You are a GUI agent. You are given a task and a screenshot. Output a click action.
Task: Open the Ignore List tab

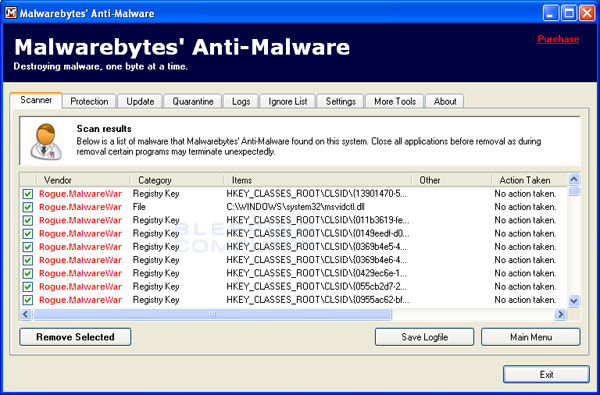(288, 101)
